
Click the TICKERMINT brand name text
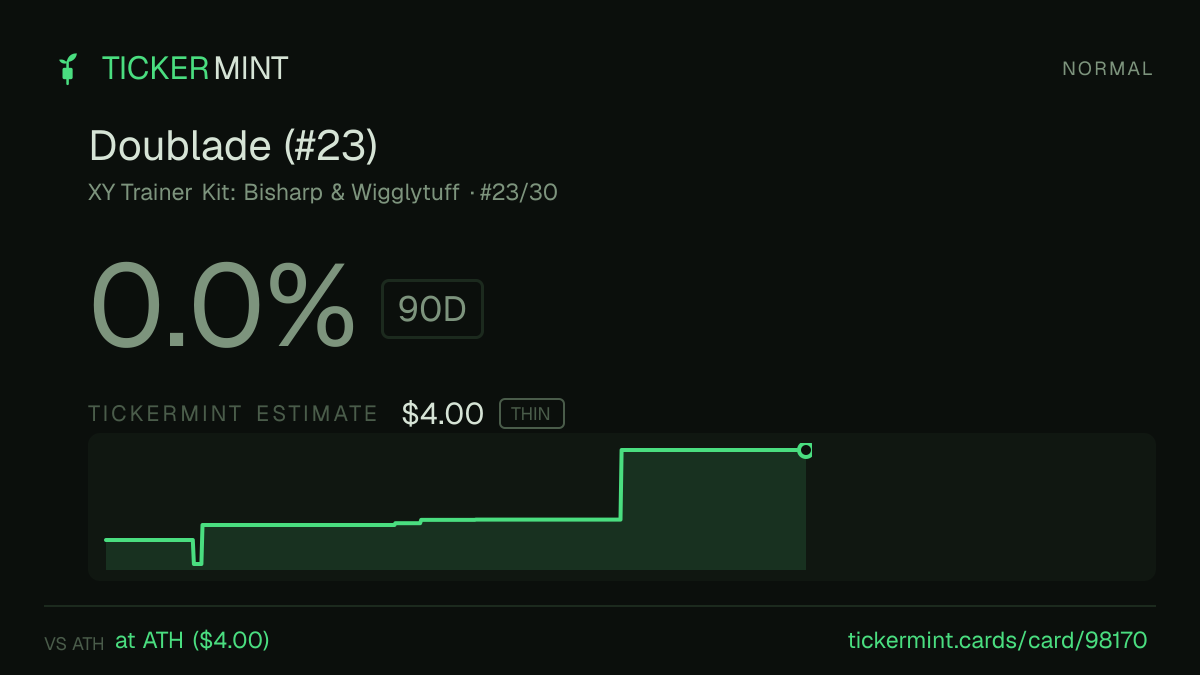[195, 68]
